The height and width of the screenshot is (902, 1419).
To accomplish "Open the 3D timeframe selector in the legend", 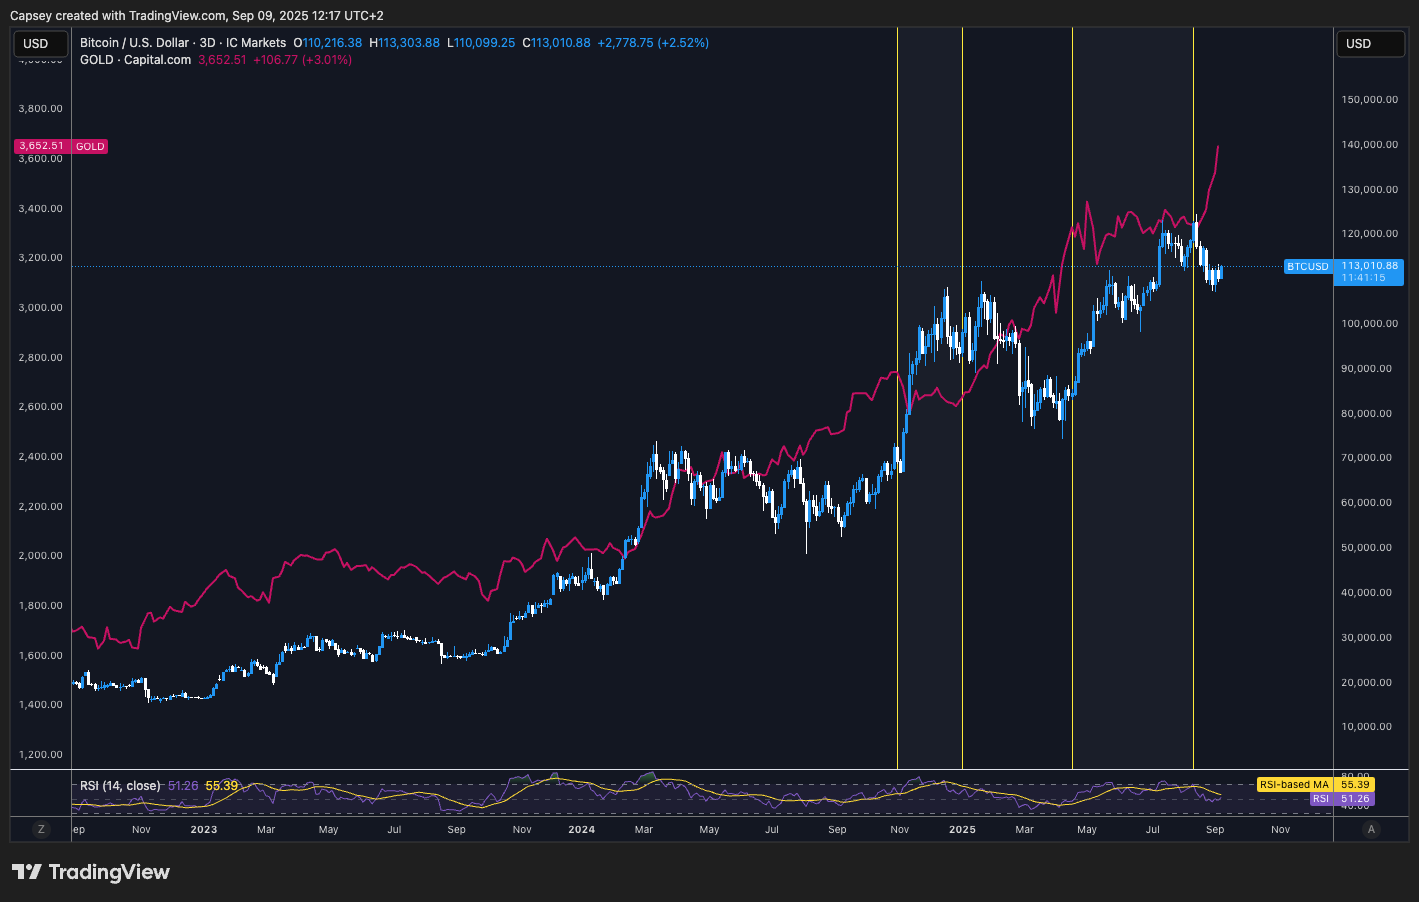I will [x=205, y=42].
